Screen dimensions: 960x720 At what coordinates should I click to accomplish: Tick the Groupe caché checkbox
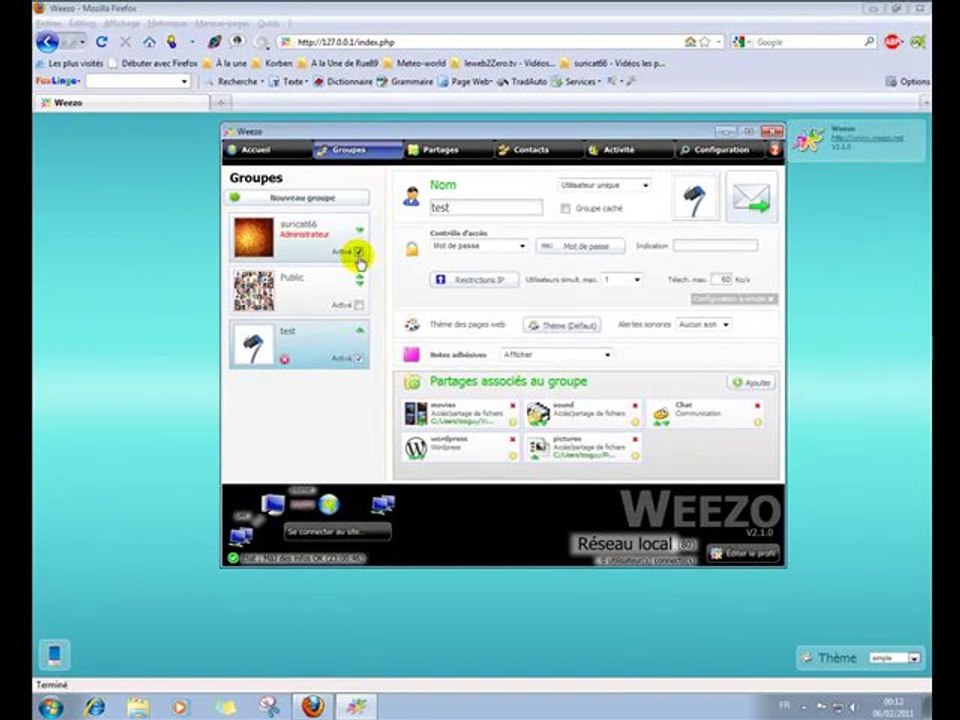coord(565,209)
